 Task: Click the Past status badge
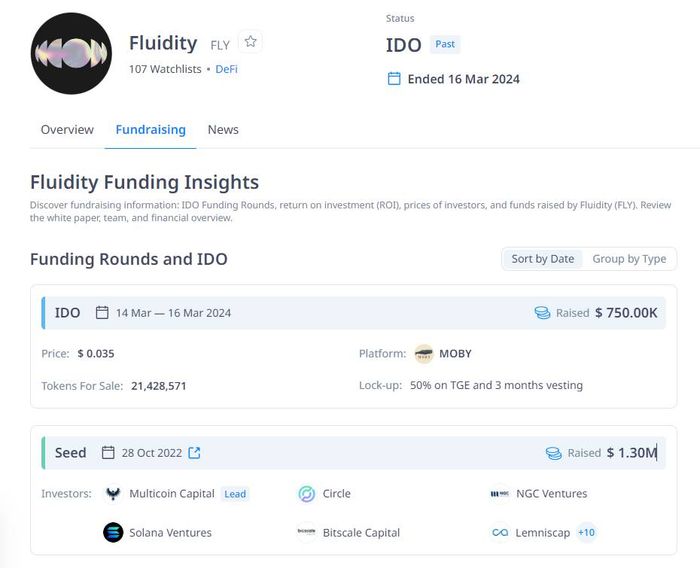coord(445,44)
